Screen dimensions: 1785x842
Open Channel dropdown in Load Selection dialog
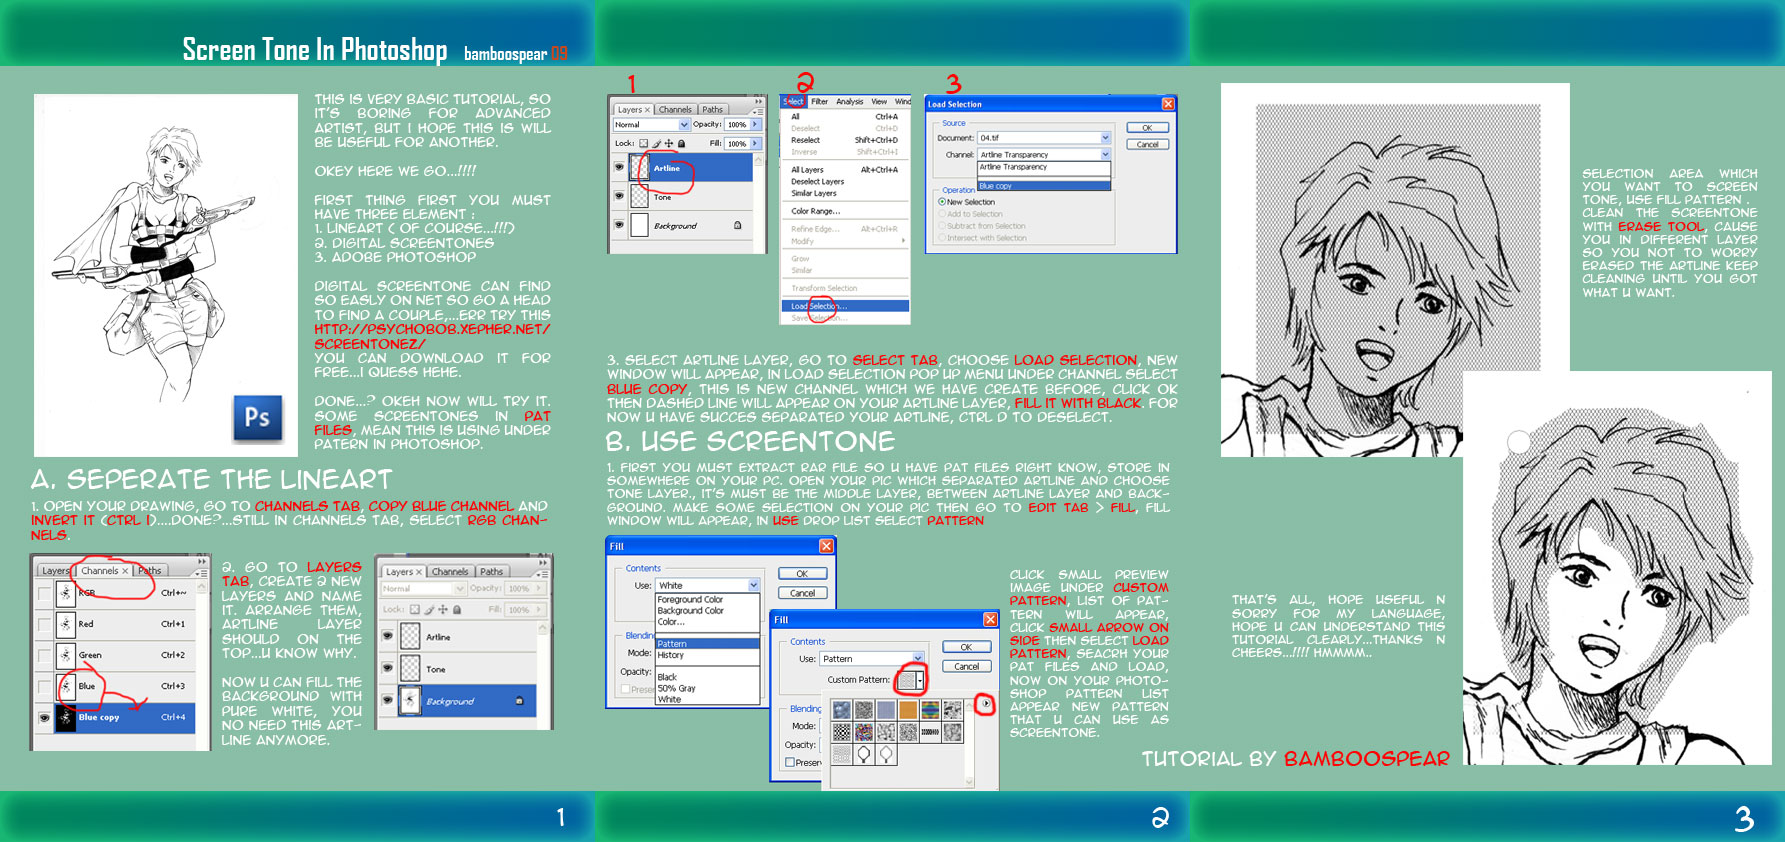pos(1105,154)
